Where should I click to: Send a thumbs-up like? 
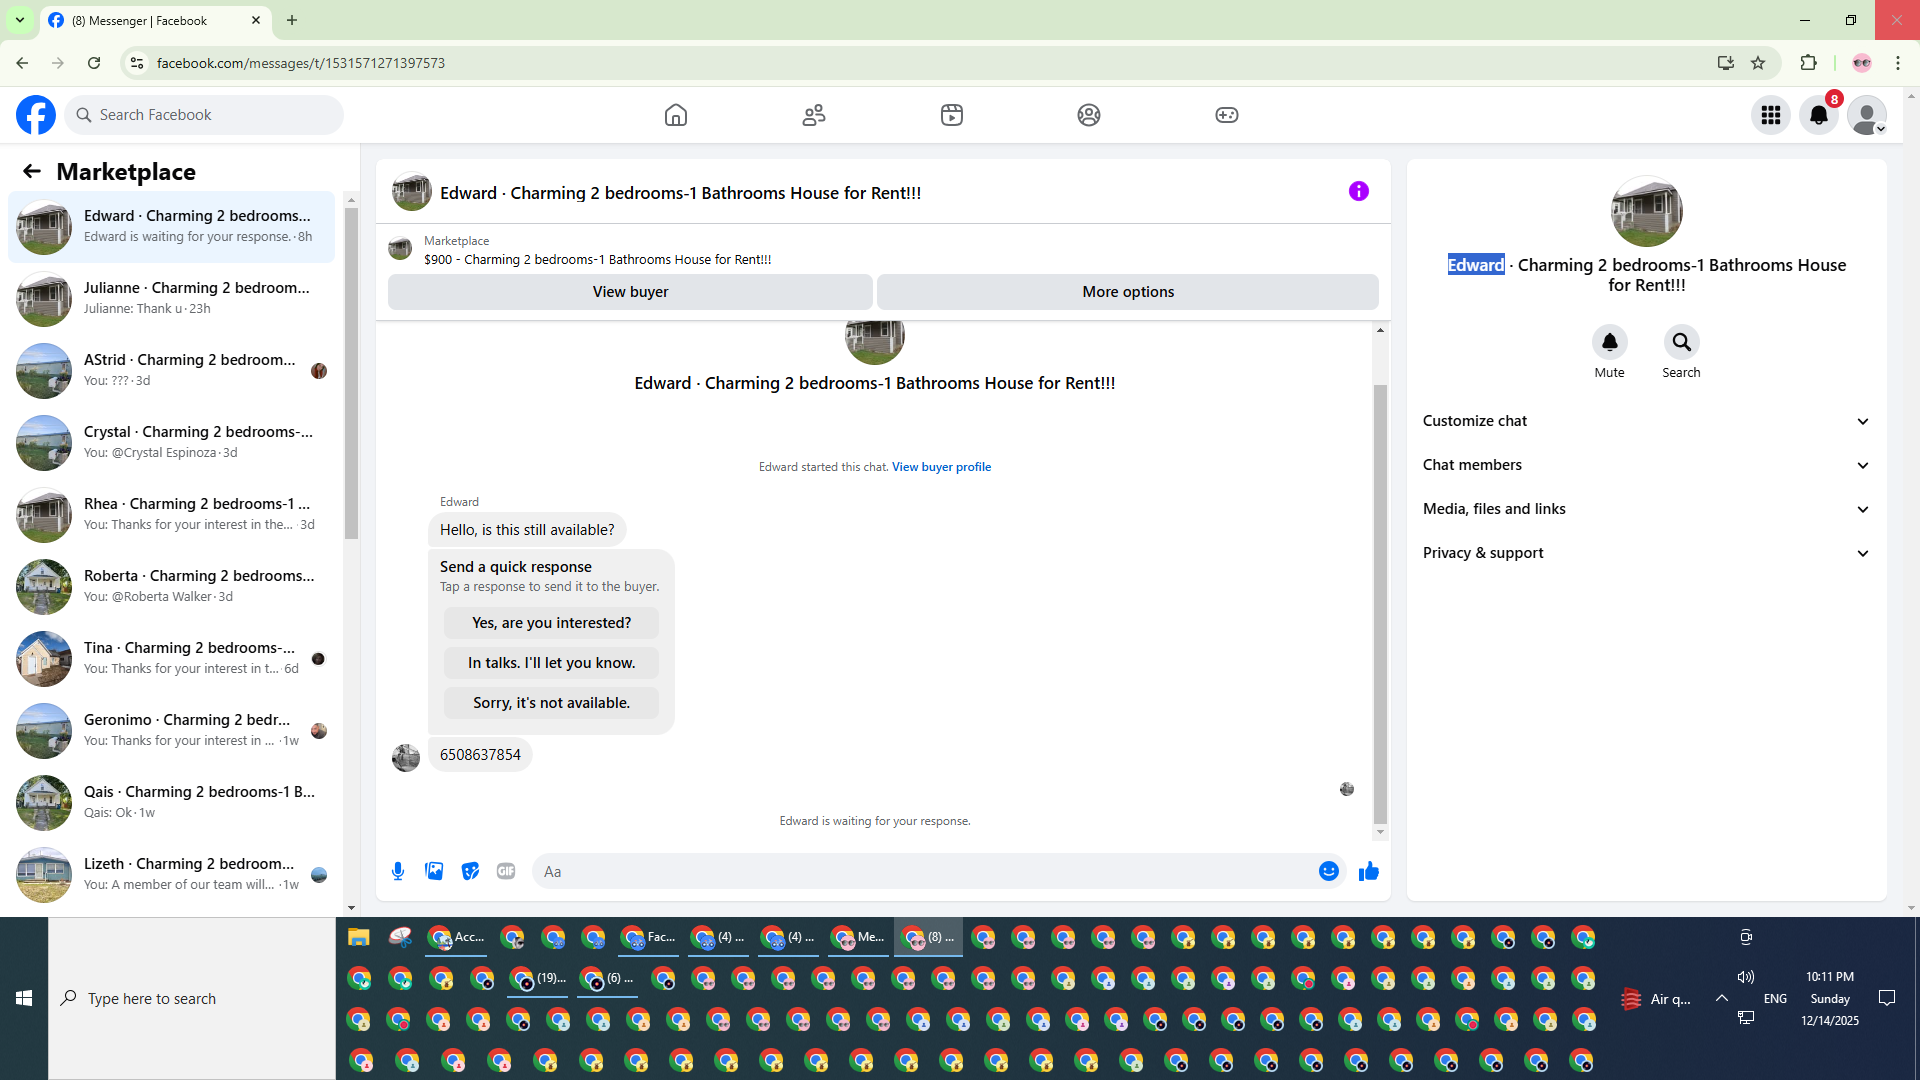pyautogui.click(x=1368, y=871)
